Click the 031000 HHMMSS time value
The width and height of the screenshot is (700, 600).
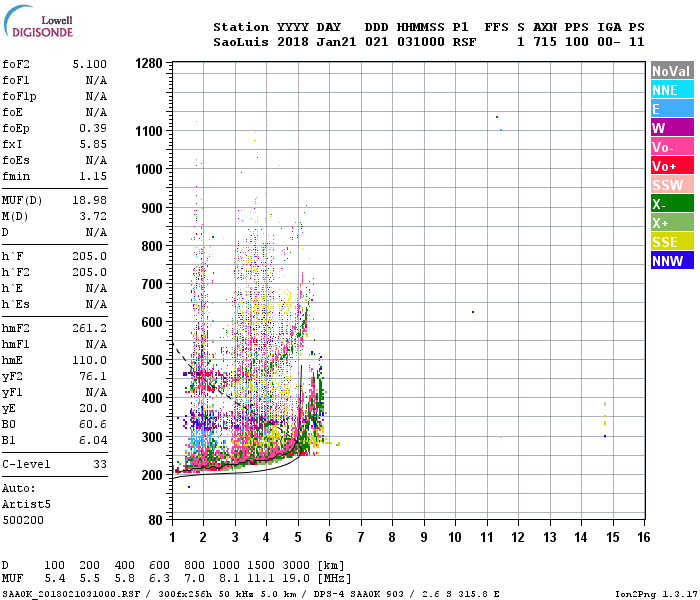tap(421, 42)
